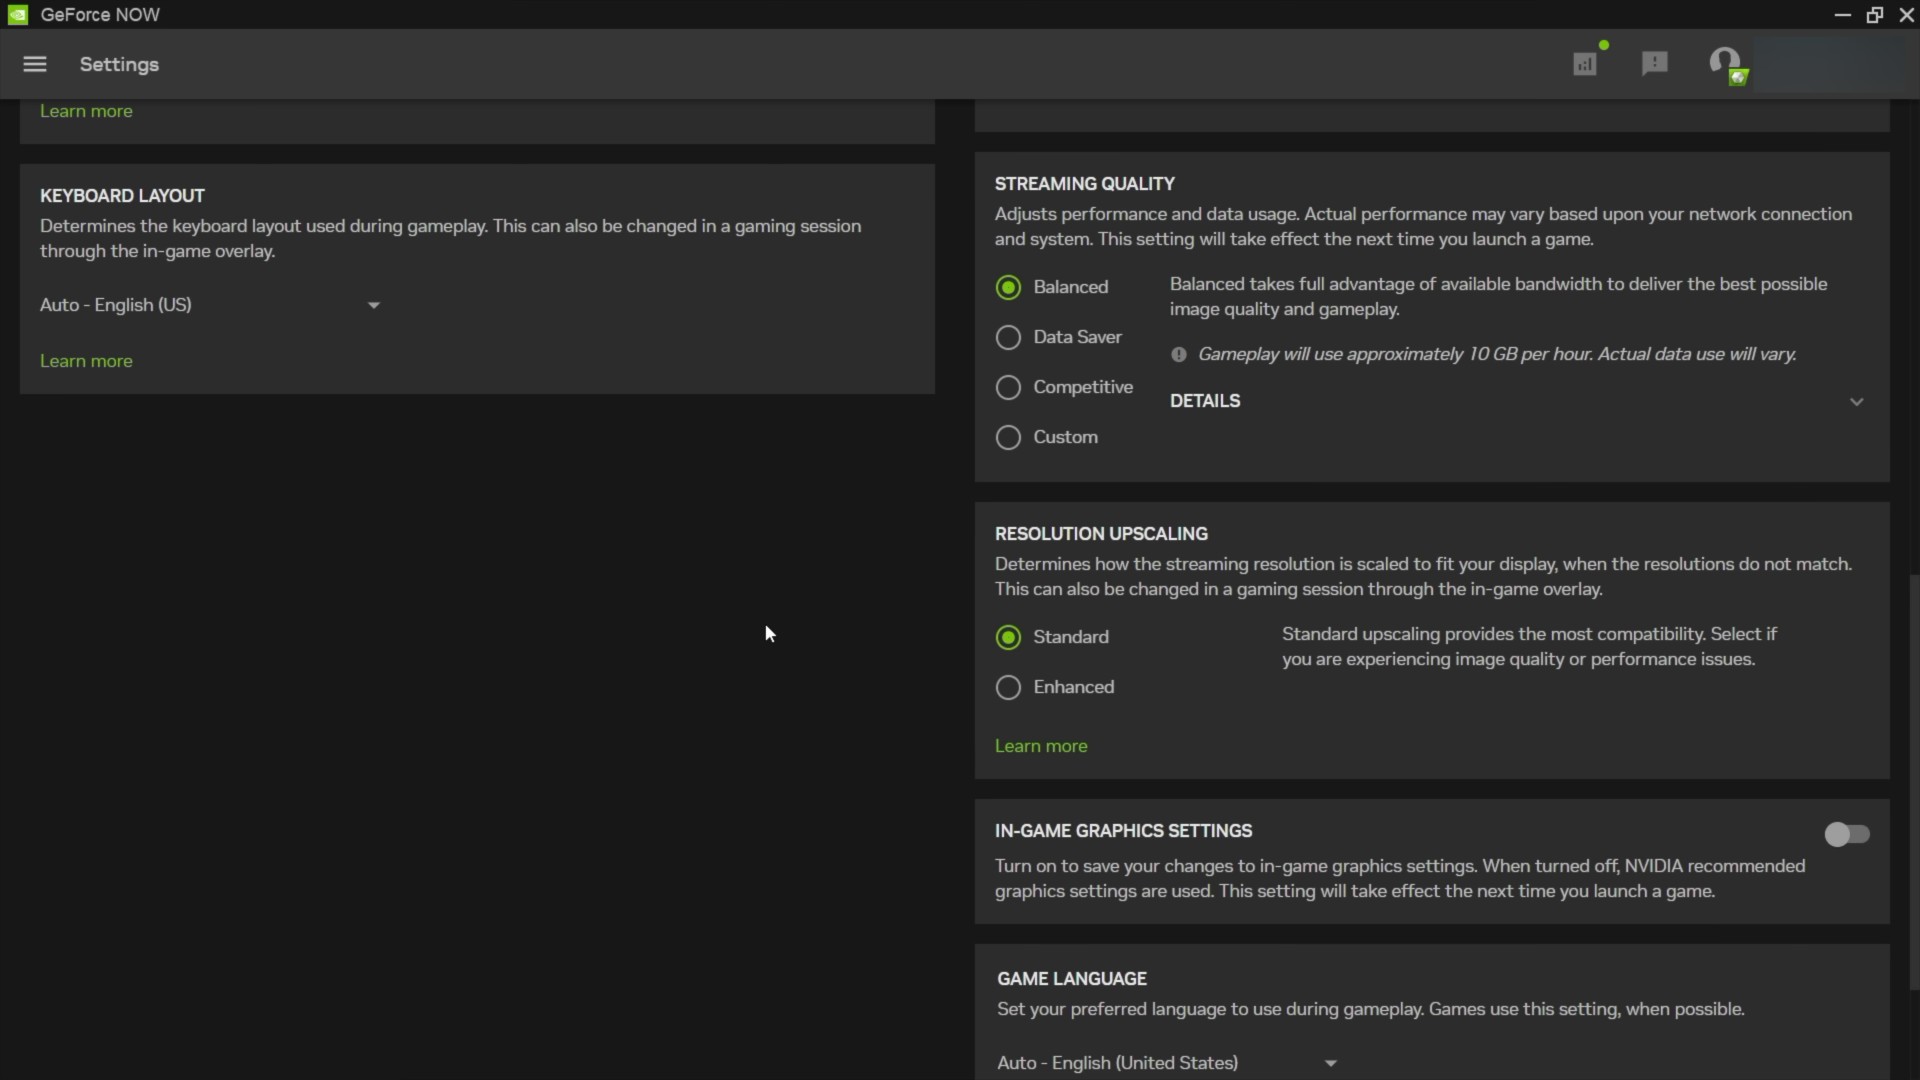Open the user account profile icon
This screenshot has width=1920, height=1080.
1725,64
